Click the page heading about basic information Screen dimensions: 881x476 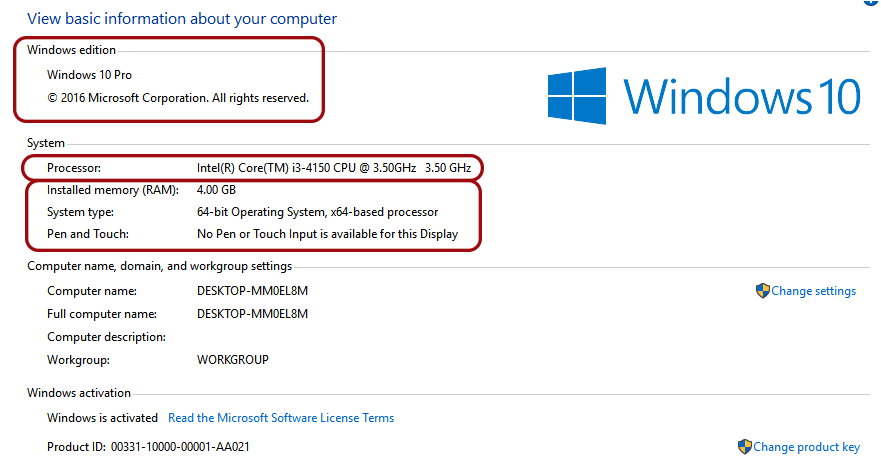pyautogui.click(x=182, y=19)
